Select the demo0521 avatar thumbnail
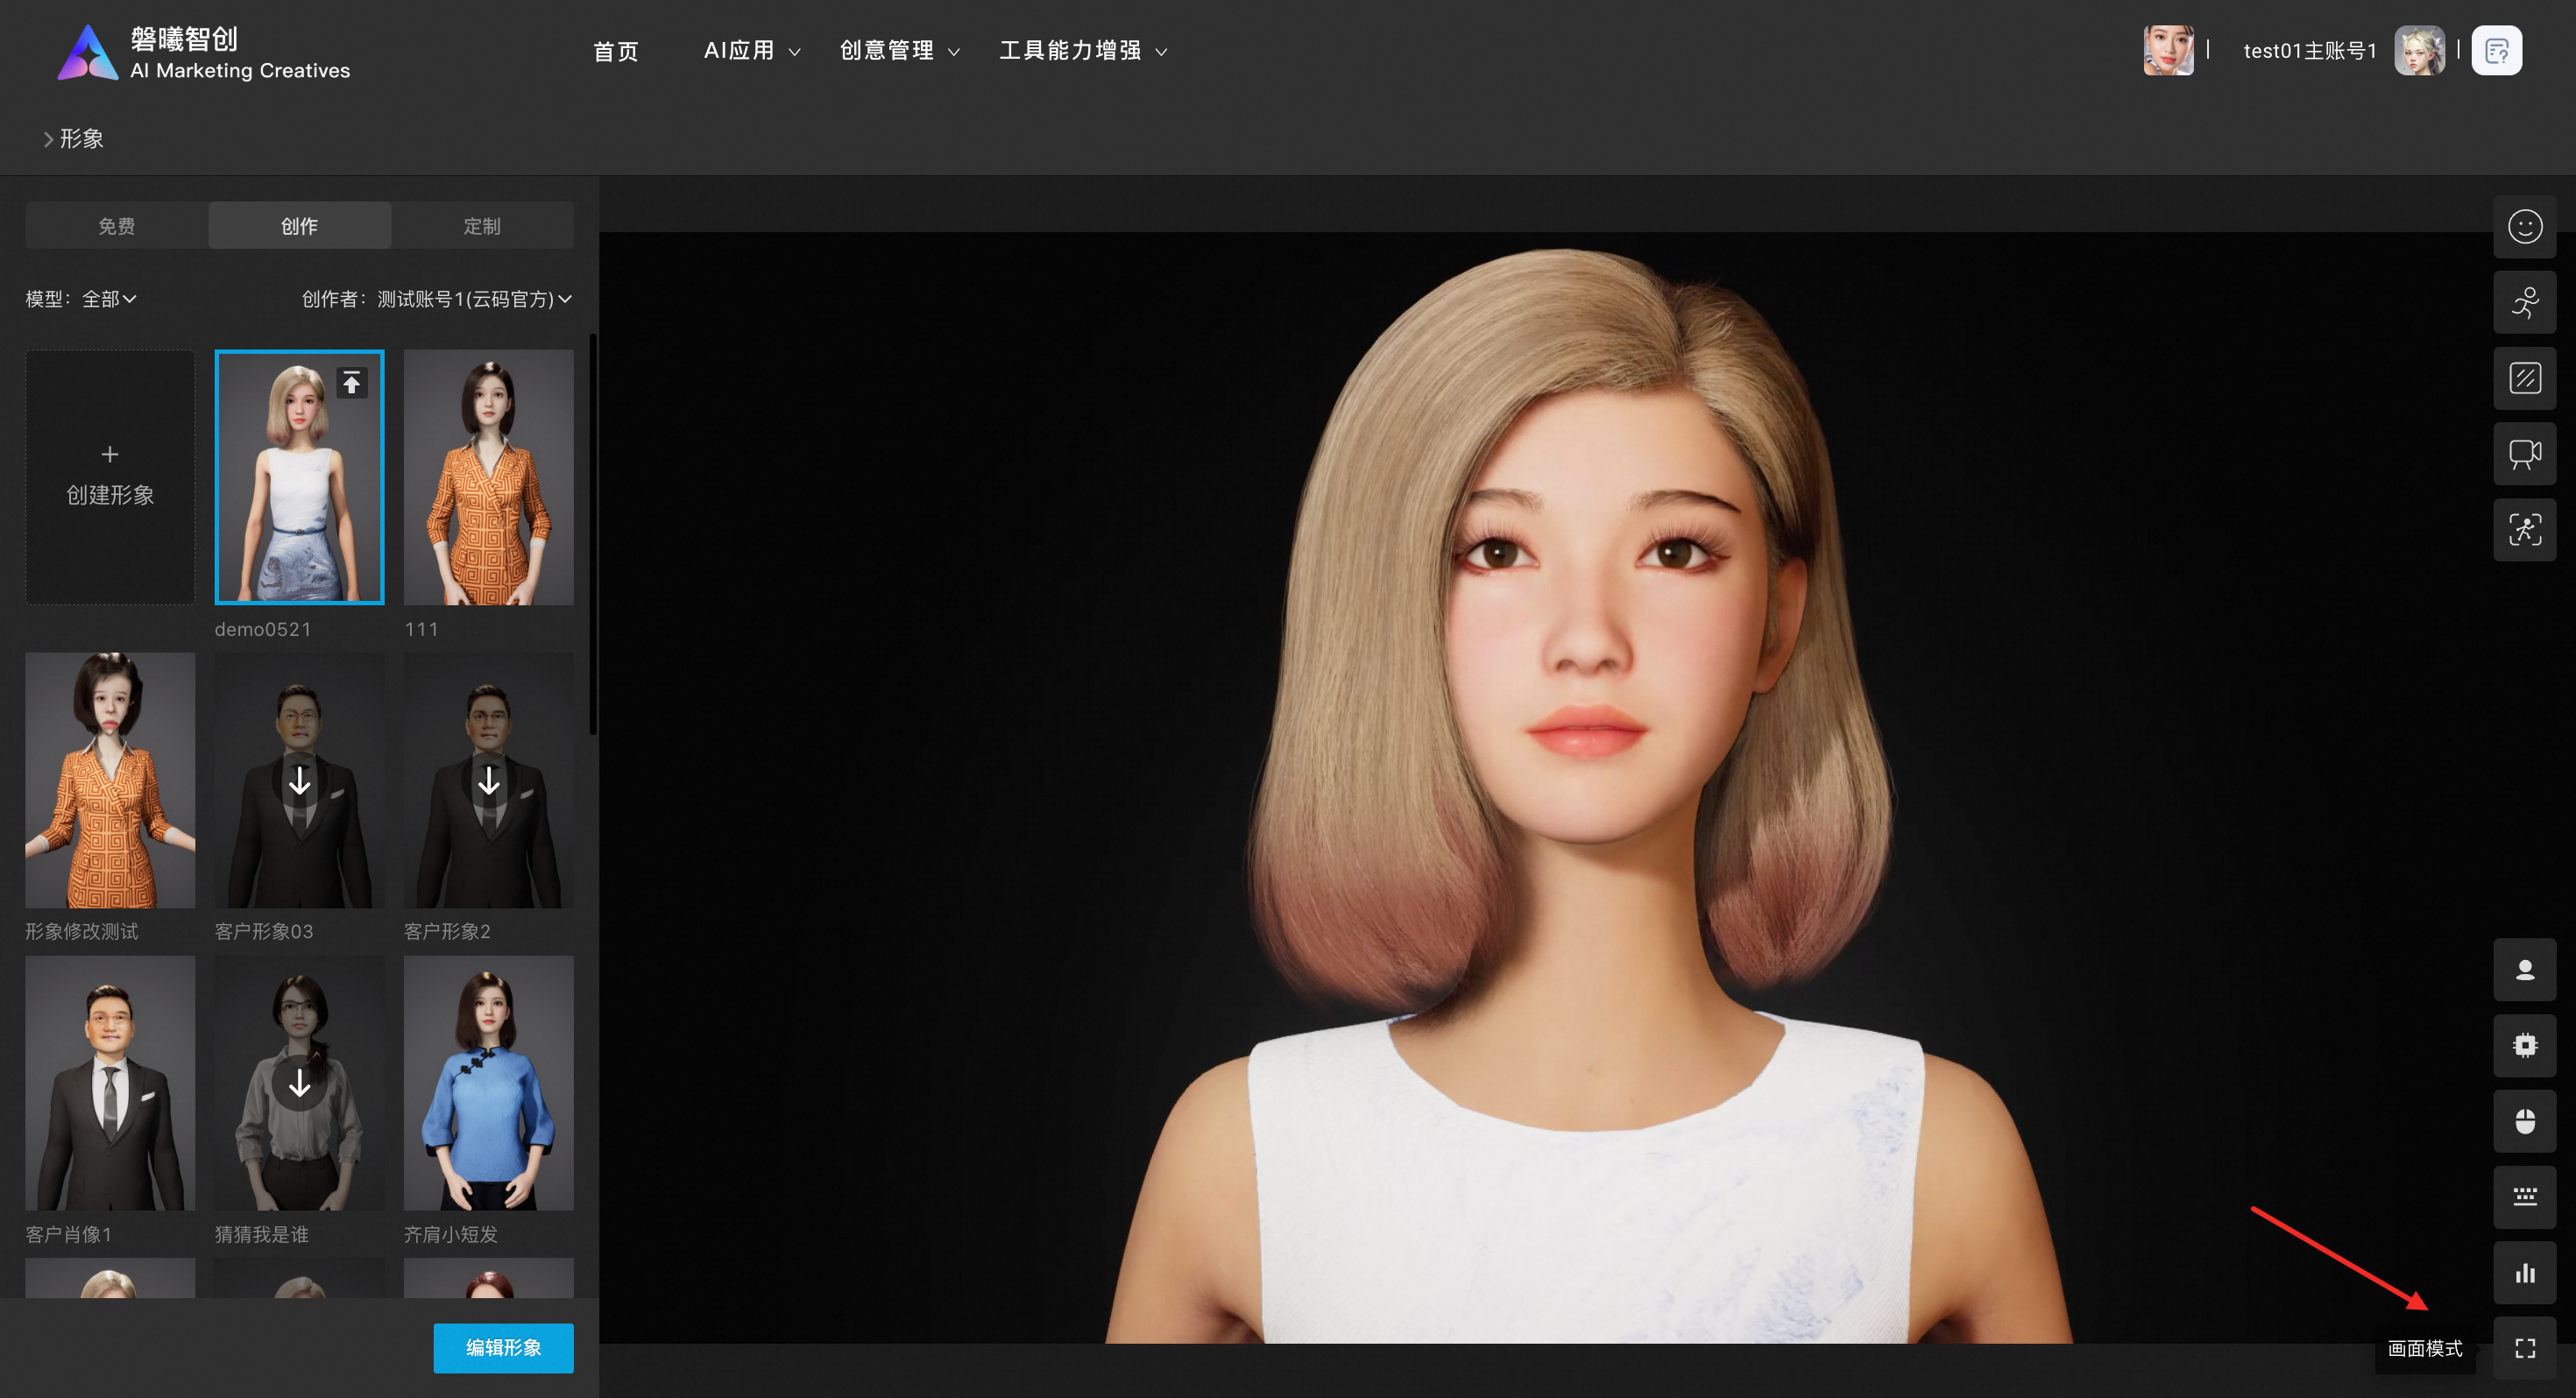Image resolution: width=2576 pixels, height=1398 pixels. pos(299,477)
